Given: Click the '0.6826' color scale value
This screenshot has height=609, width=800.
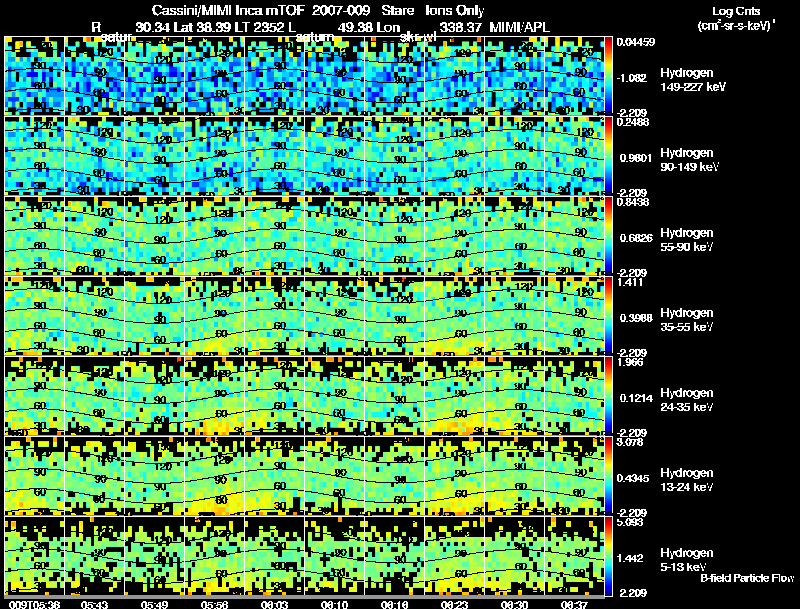Looking at the screenshot, I should 636,238.
